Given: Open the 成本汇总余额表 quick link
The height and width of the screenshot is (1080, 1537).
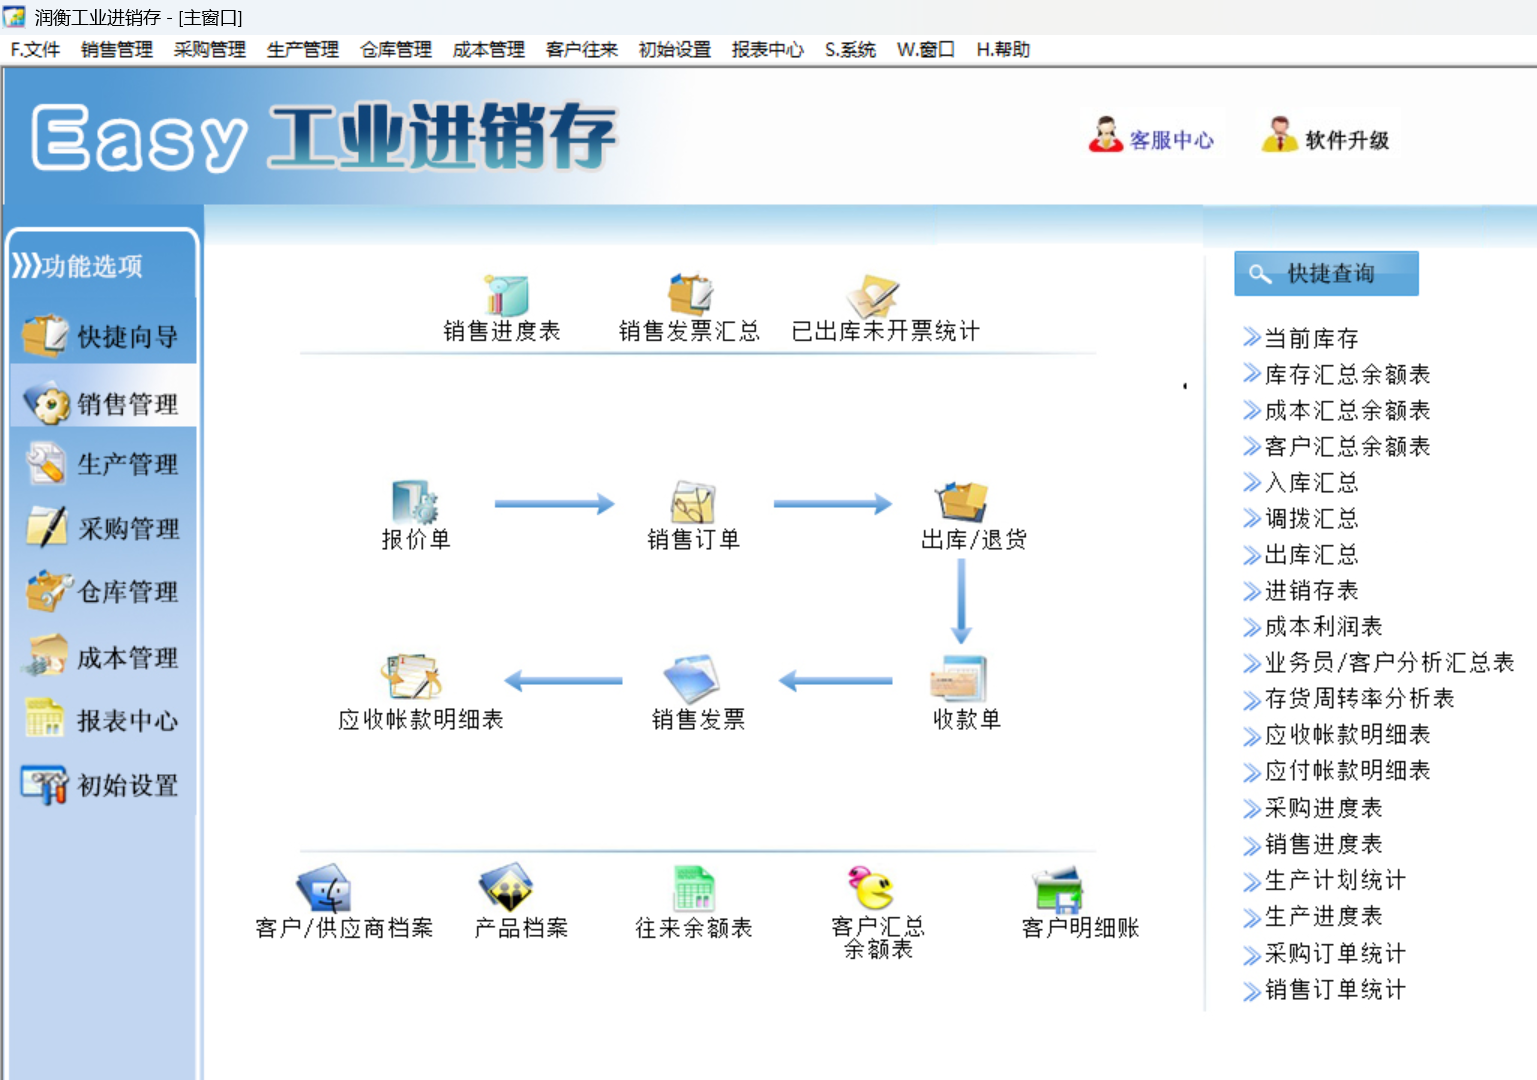Looking at the screenshot, I should tap(1337, 410).
